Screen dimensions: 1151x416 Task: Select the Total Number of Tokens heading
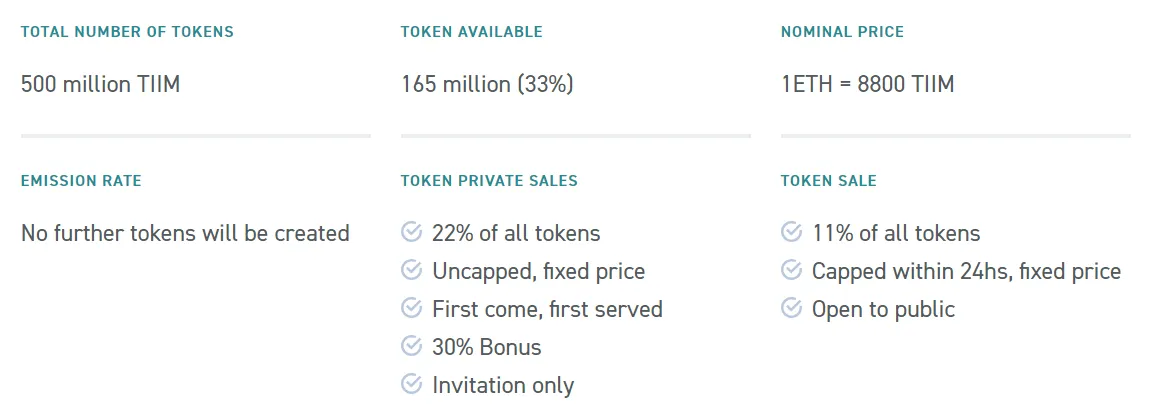[127, 32]
